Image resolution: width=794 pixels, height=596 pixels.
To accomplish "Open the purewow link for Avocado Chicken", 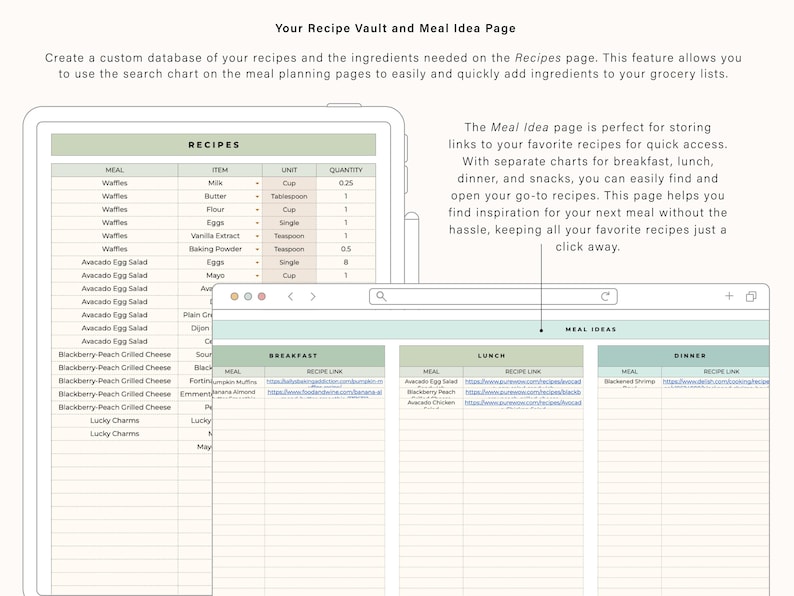I will click(x=523, y=403).
